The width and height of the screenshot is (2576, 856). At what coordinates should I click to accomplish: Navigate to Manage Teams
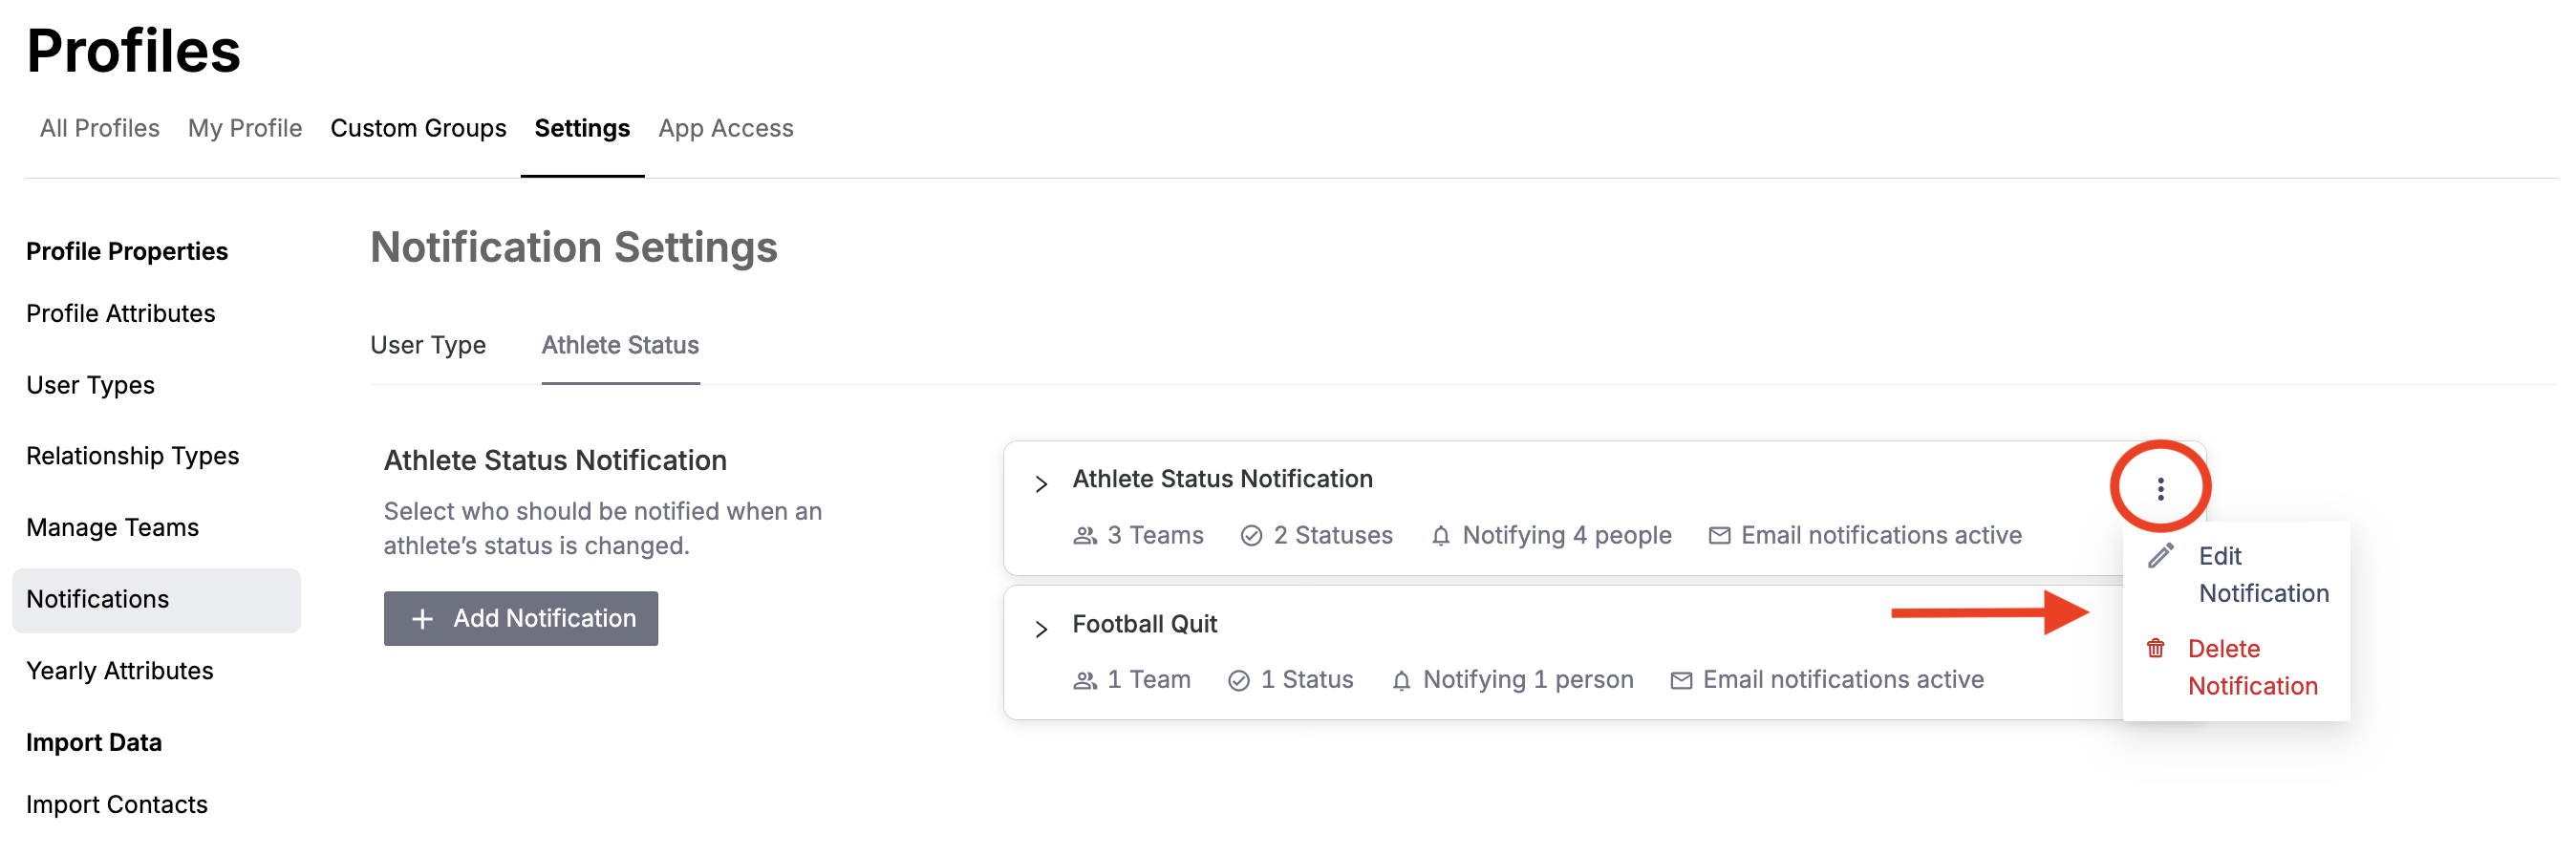[111, 527]
